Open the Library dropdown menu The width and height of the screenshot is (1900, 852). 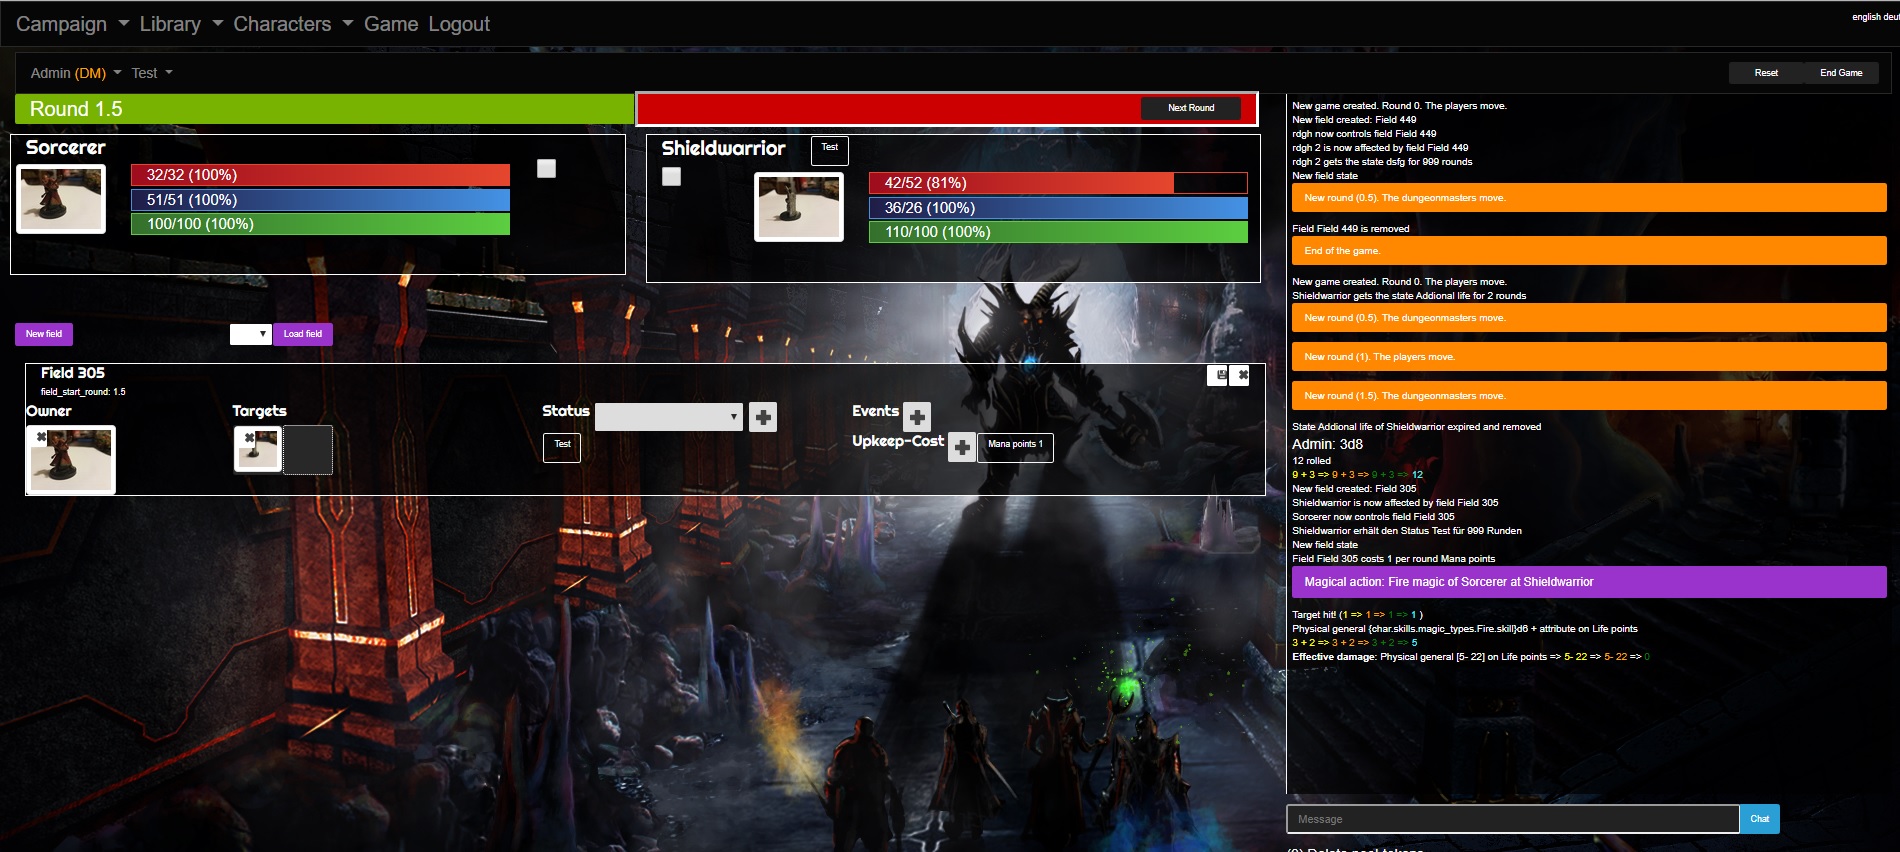[x=181, y=24]
